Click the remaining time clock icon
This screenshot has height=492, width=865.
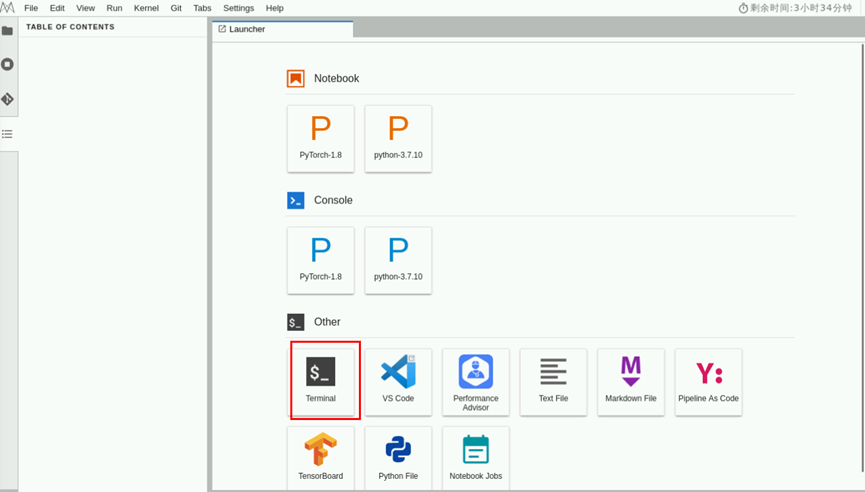(743, 8)
